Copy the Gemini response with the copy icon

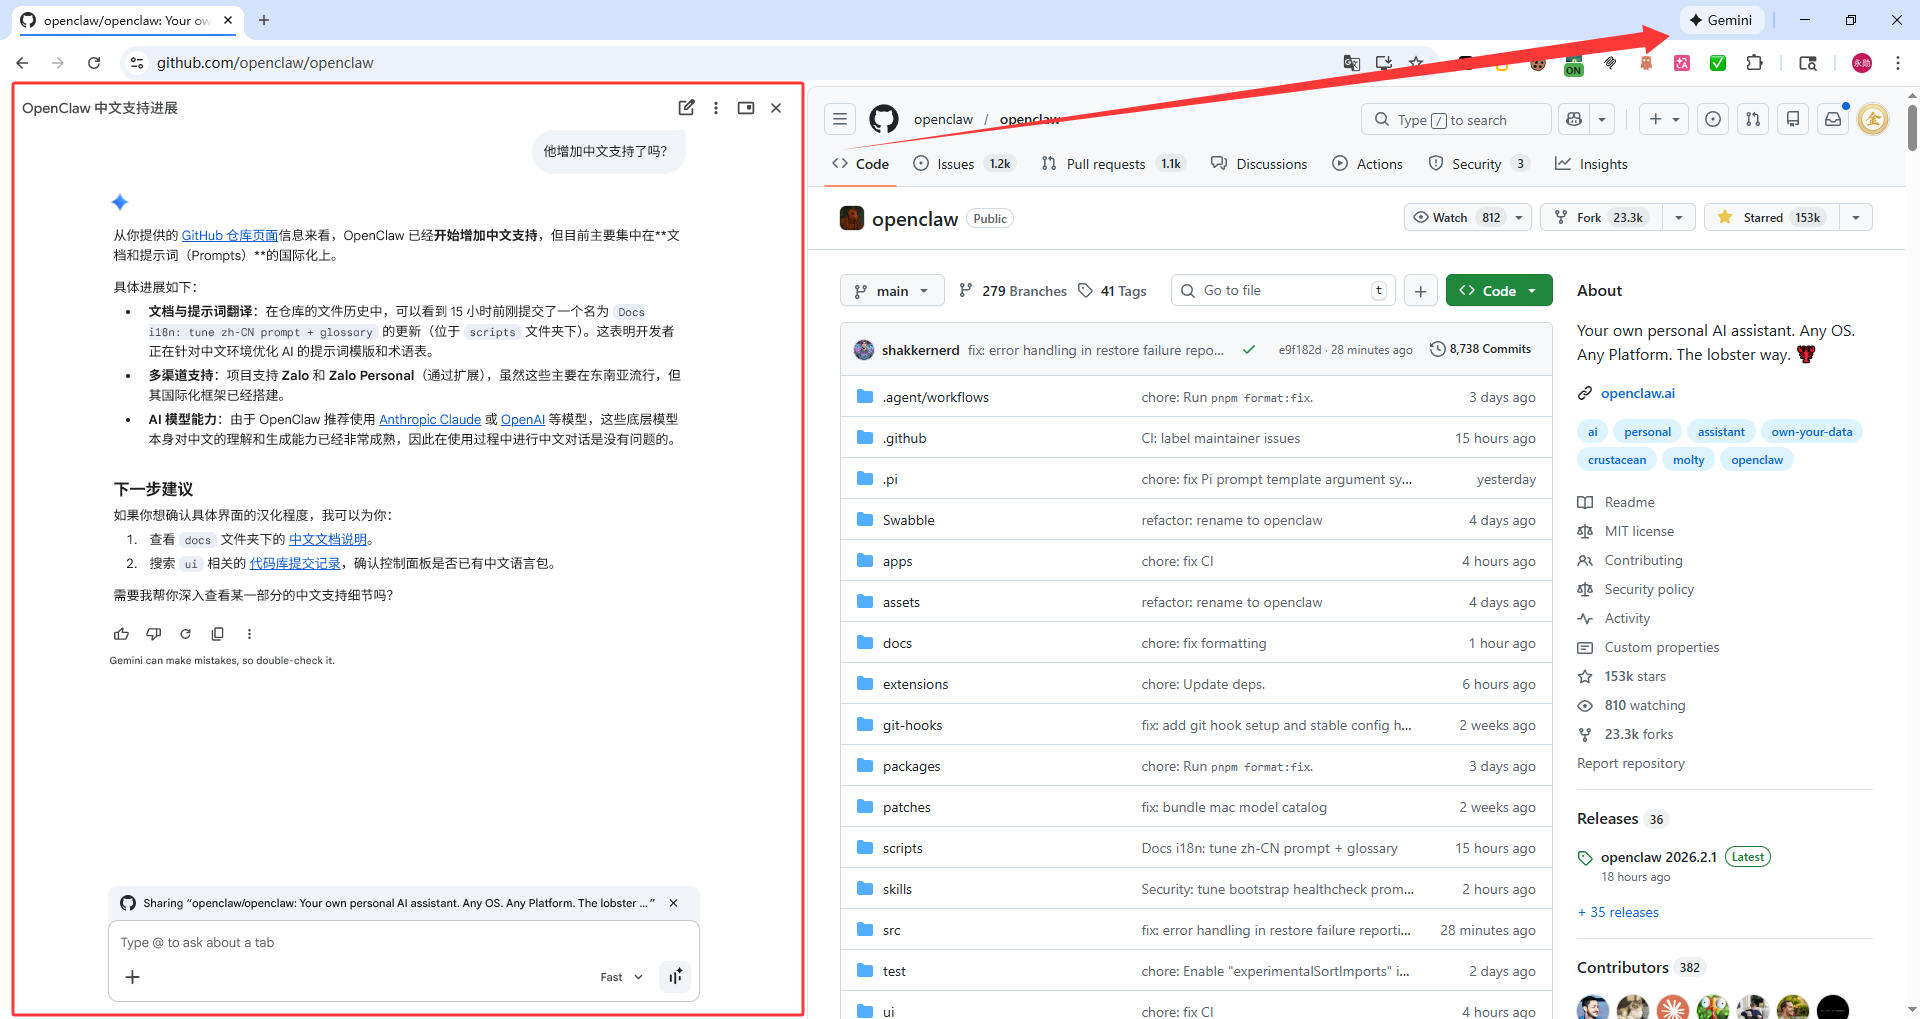[x=217, y=634]
